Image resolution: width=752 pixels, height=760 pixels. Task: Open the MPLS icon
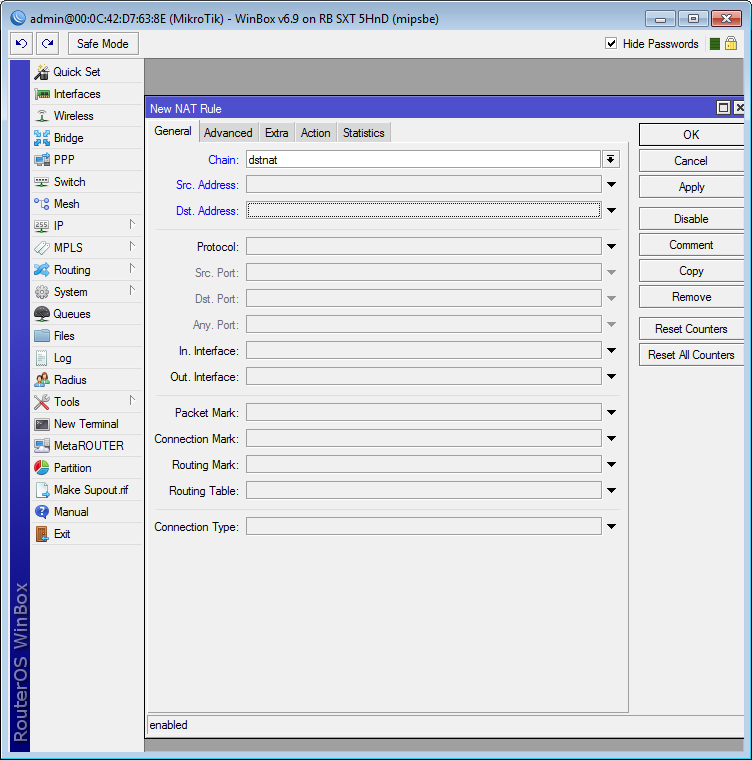click(42, 248)
